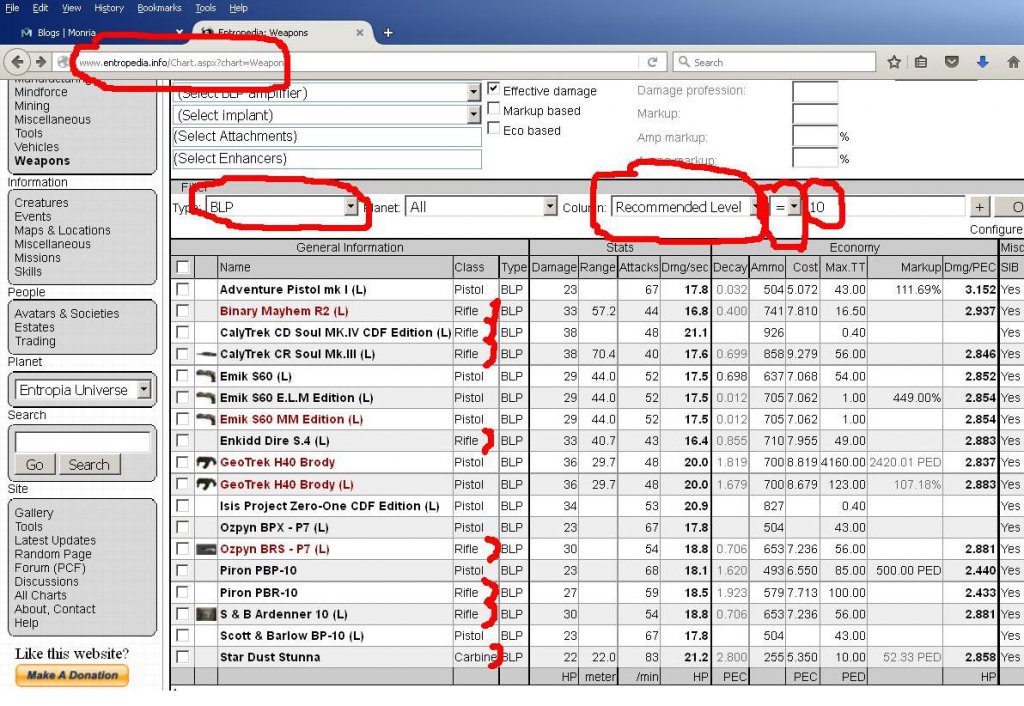Open the View menu
Image resolution: width=1024 pixels, height=706 pixels.
(x=71, y=8)
